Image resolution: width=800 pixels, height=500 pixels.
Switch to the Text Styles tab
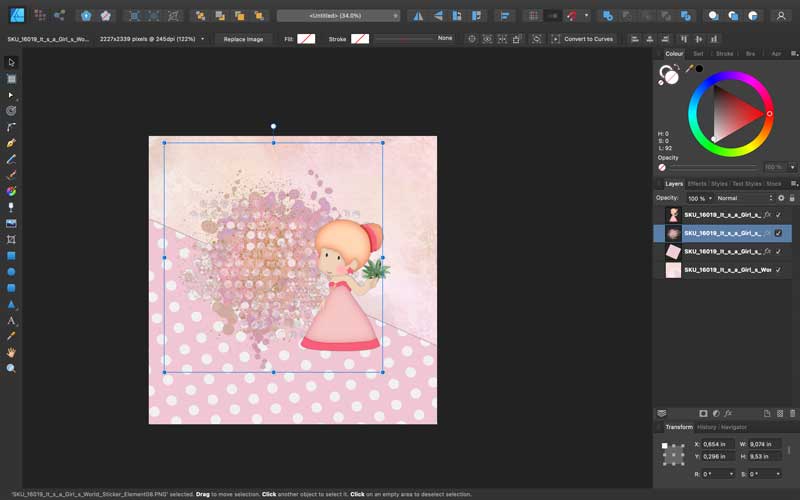coord(746,184)
